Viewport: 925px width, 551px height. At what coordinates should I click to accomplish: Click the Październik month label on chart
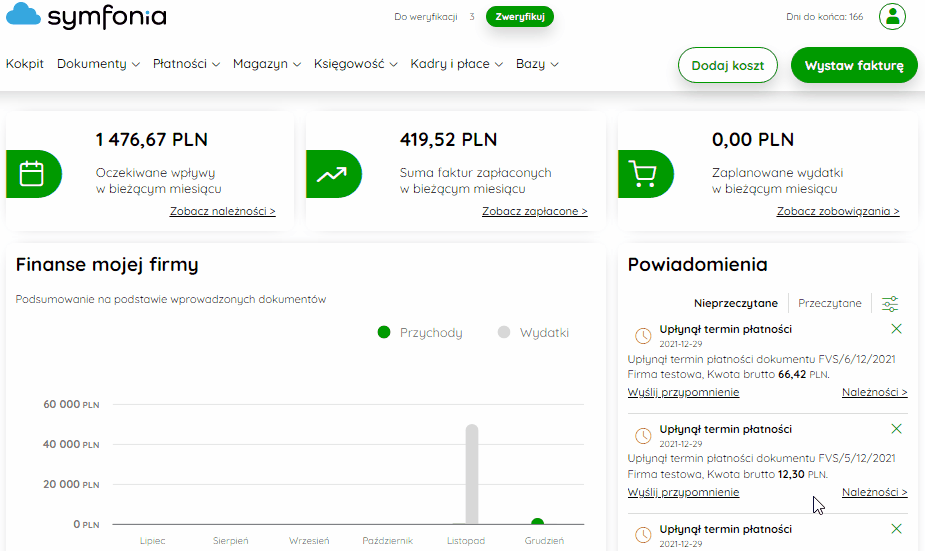point(388,540)
